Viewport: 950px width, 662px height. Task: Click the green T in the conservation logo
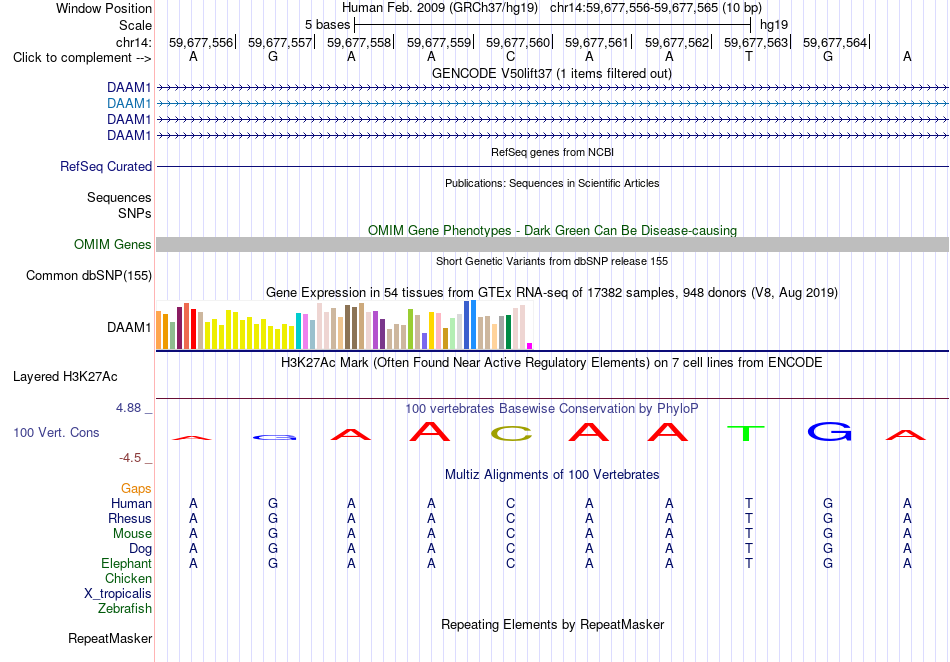pos(746,433)
